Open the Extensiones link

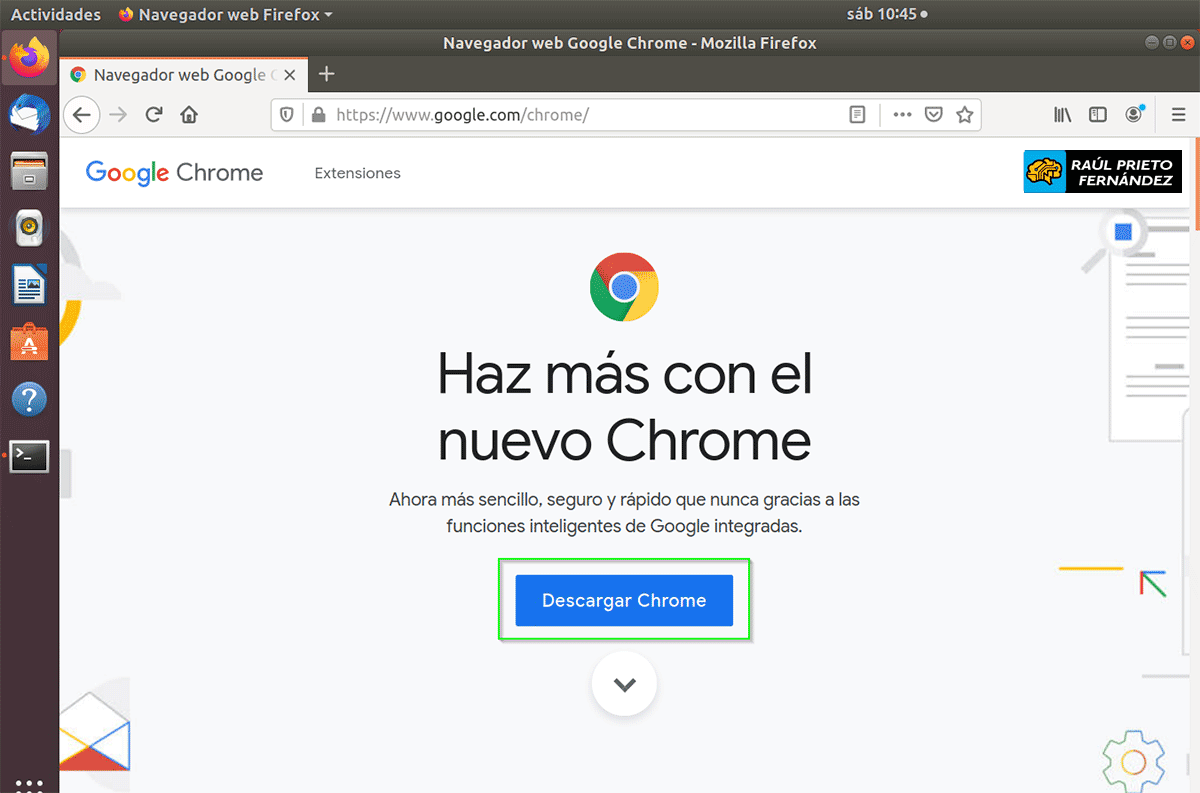(357, 172)
